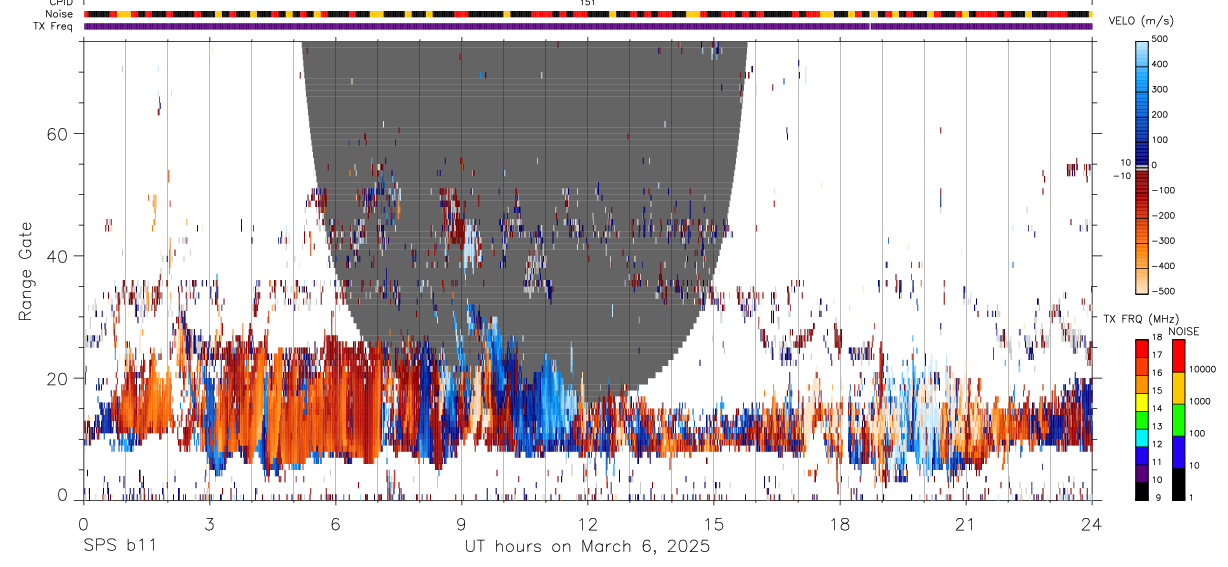Click the TX Freq row label
Viewport: 1228px width, 567px height.
53,26
